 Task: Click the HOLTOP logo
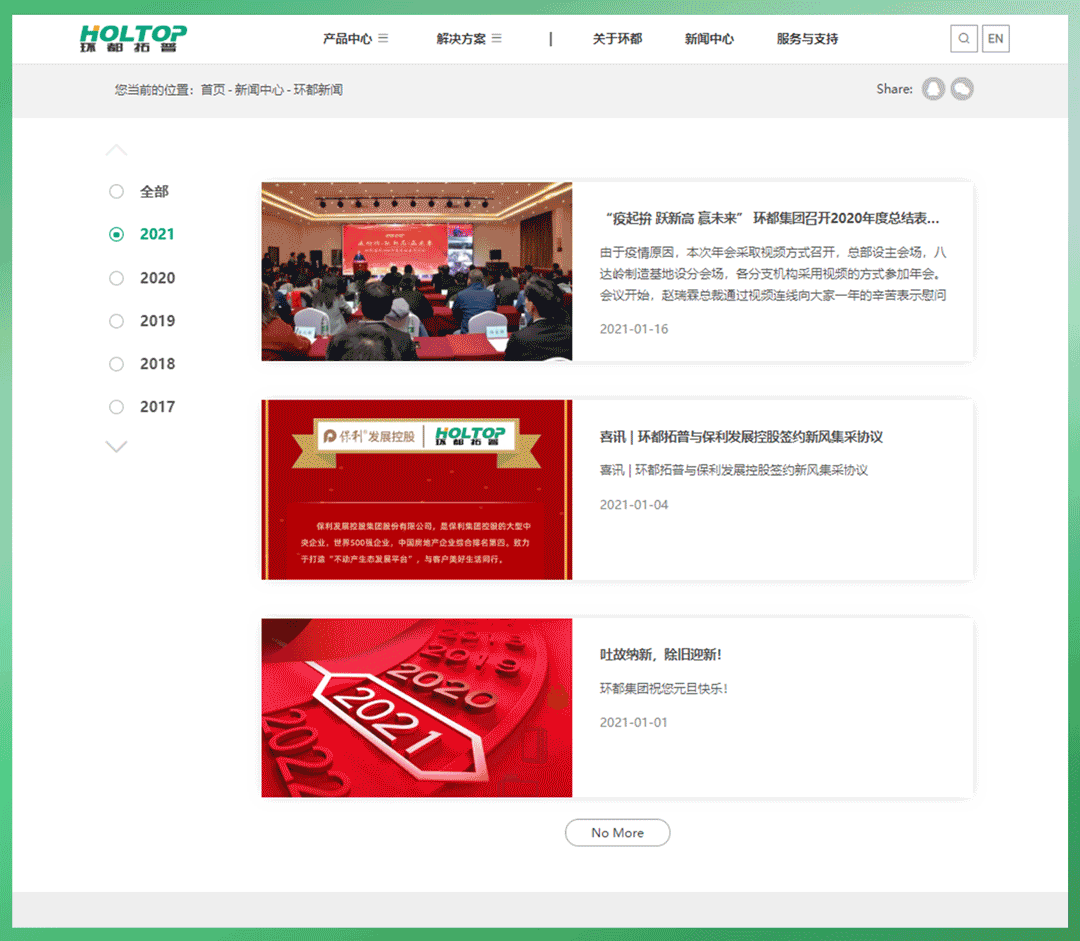(x=133, y=39)
